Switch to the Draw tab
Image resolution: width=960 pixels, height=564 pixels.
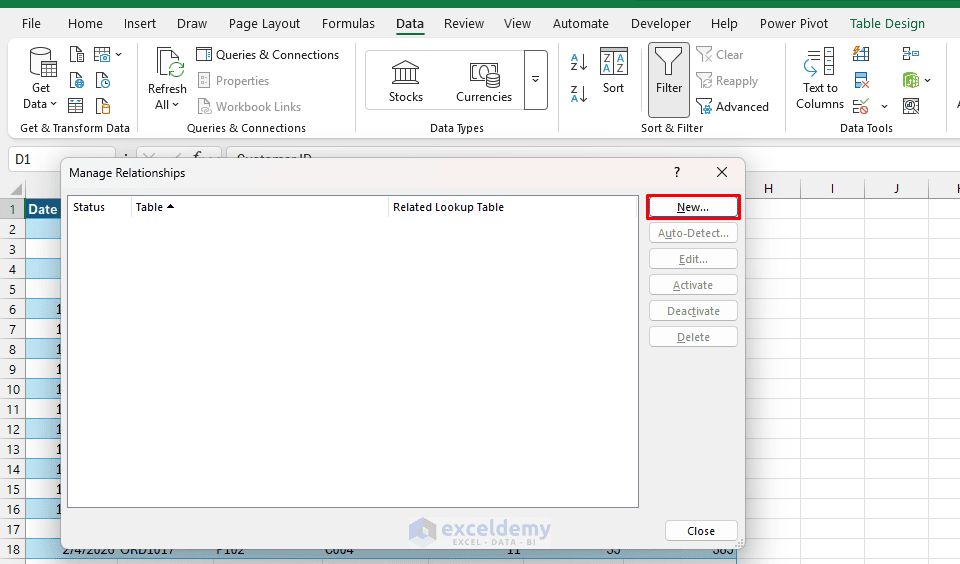pos(192,23)
